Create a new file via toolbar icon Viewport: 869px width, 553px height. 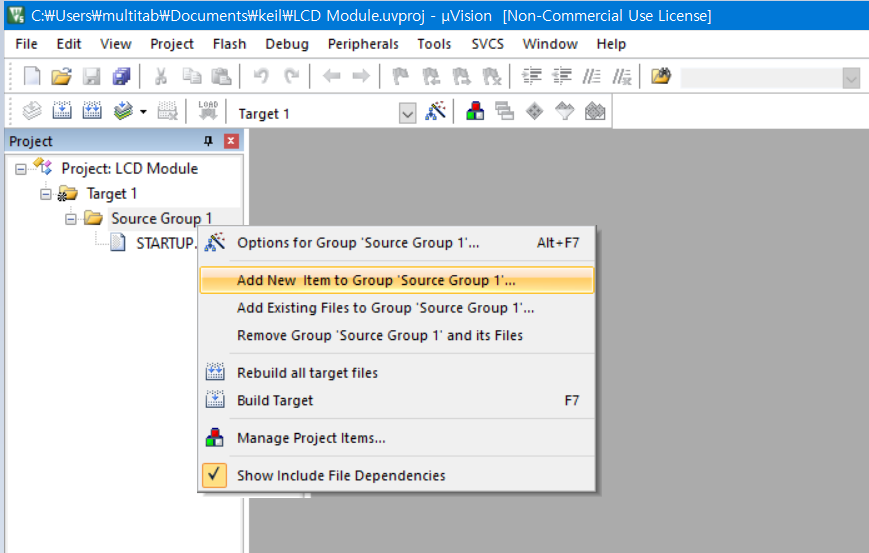click(x=32, y=76)
